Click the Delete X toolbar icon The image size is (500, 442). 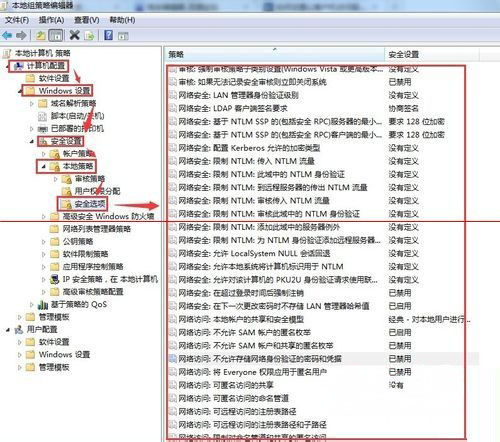[75, 35]
